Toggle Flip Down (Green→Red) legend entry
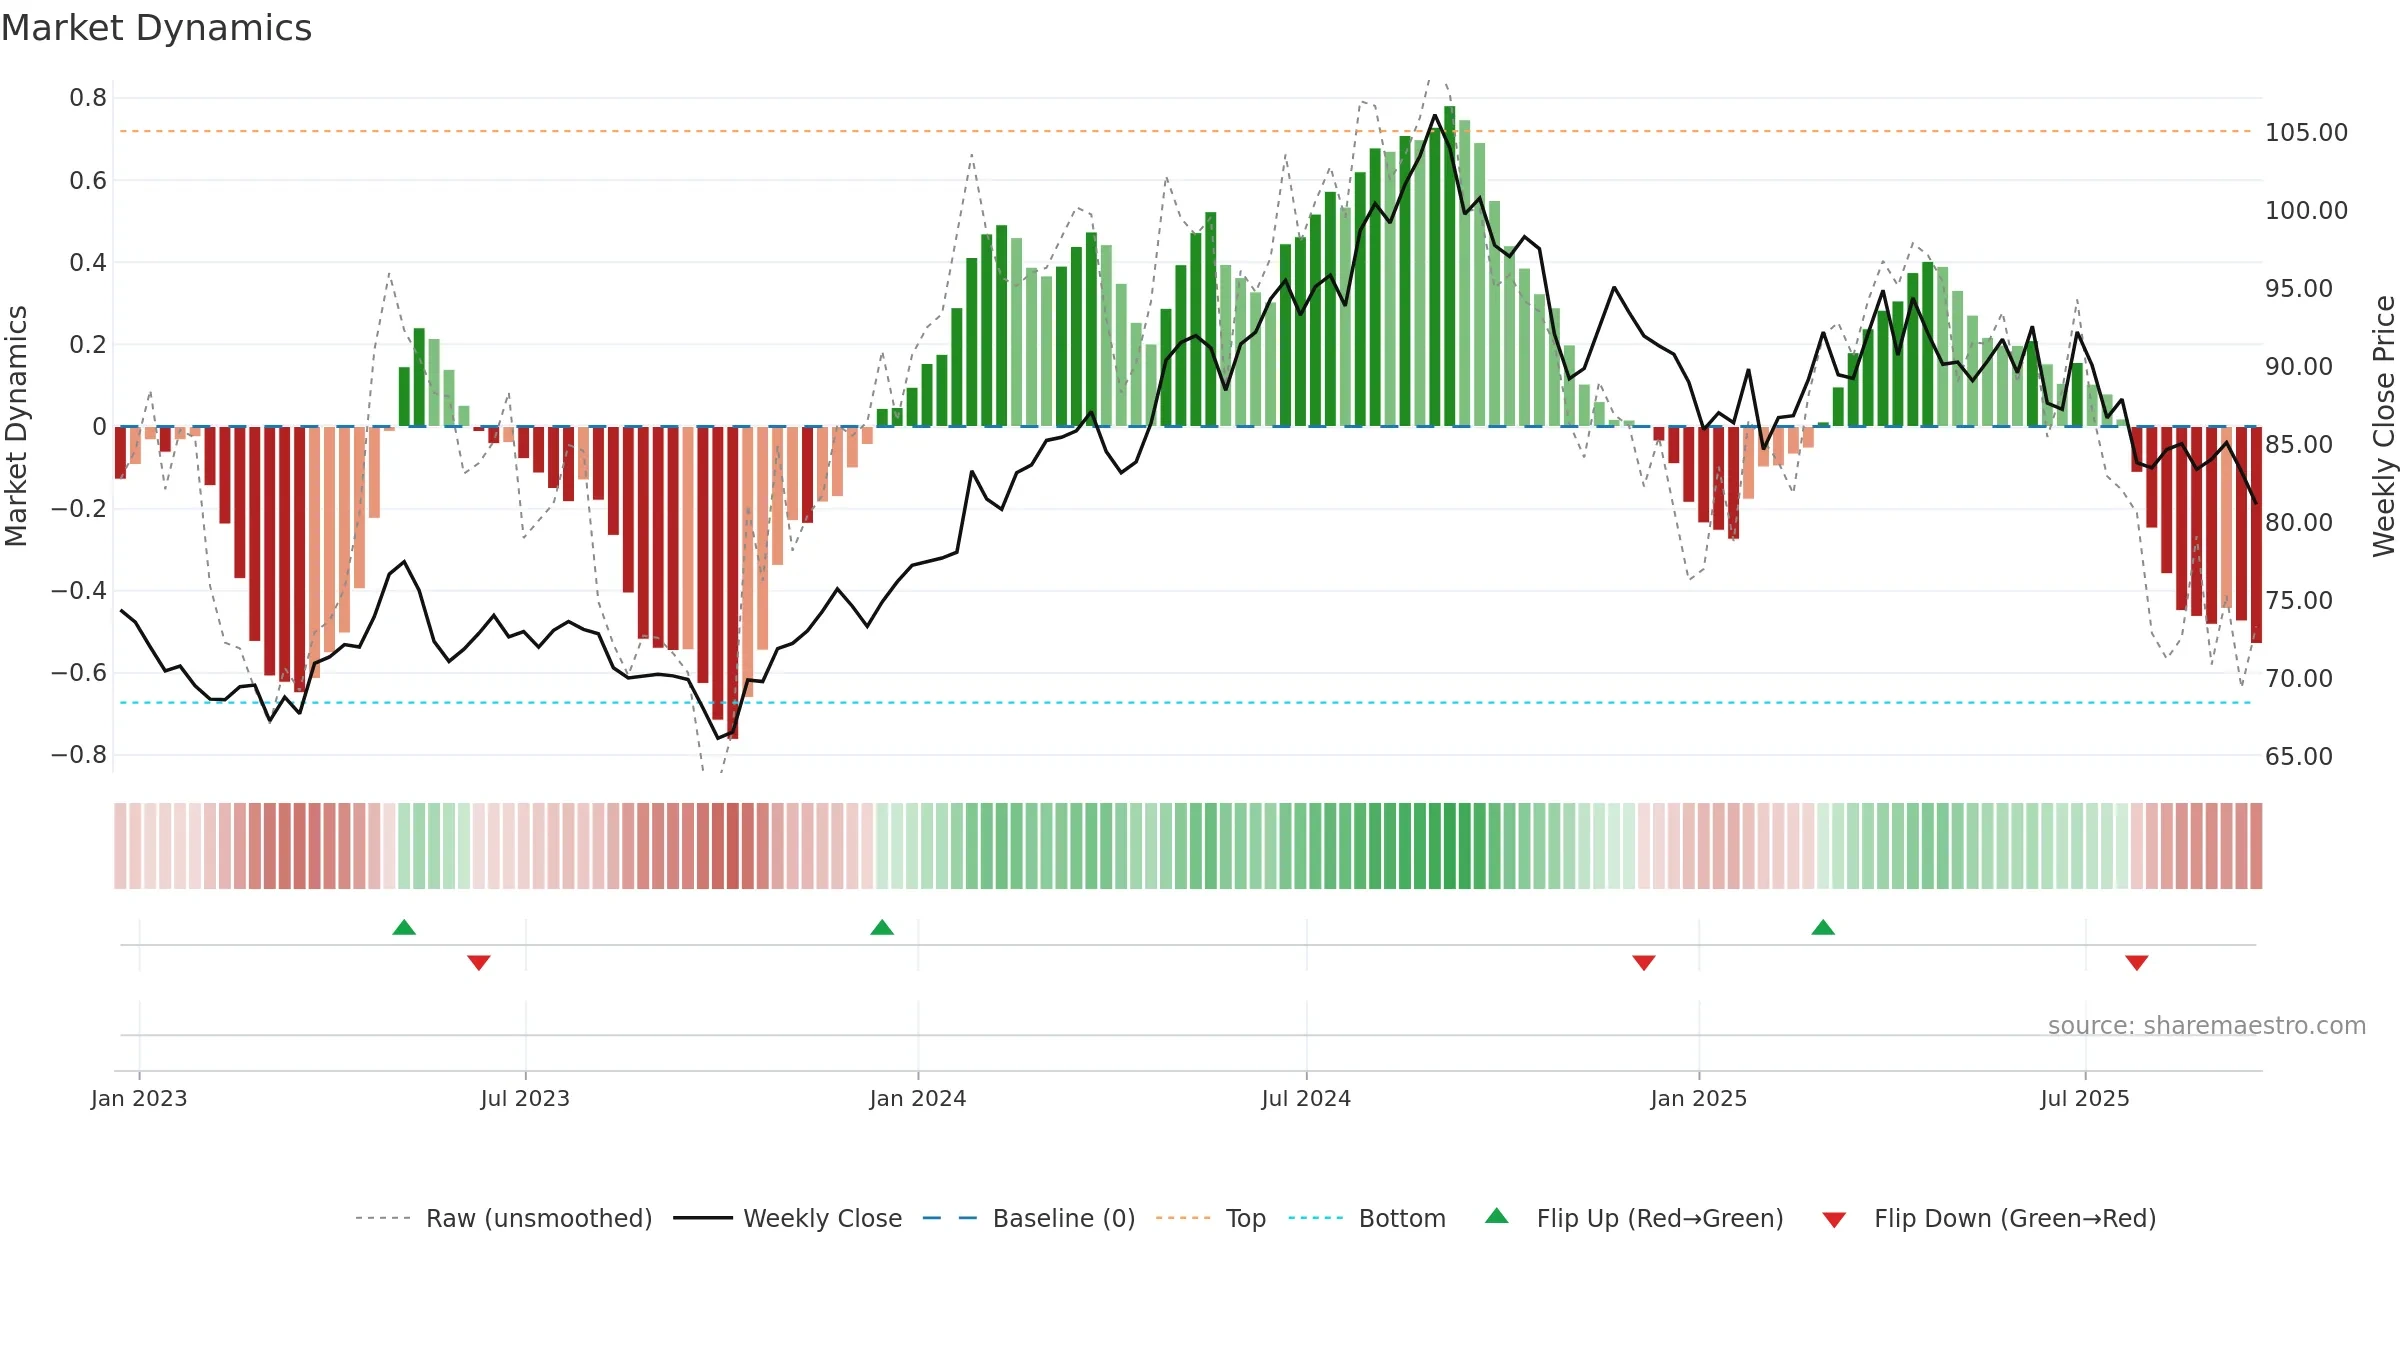This screenshot has width=2400, height=1350. point(1989,1218)
